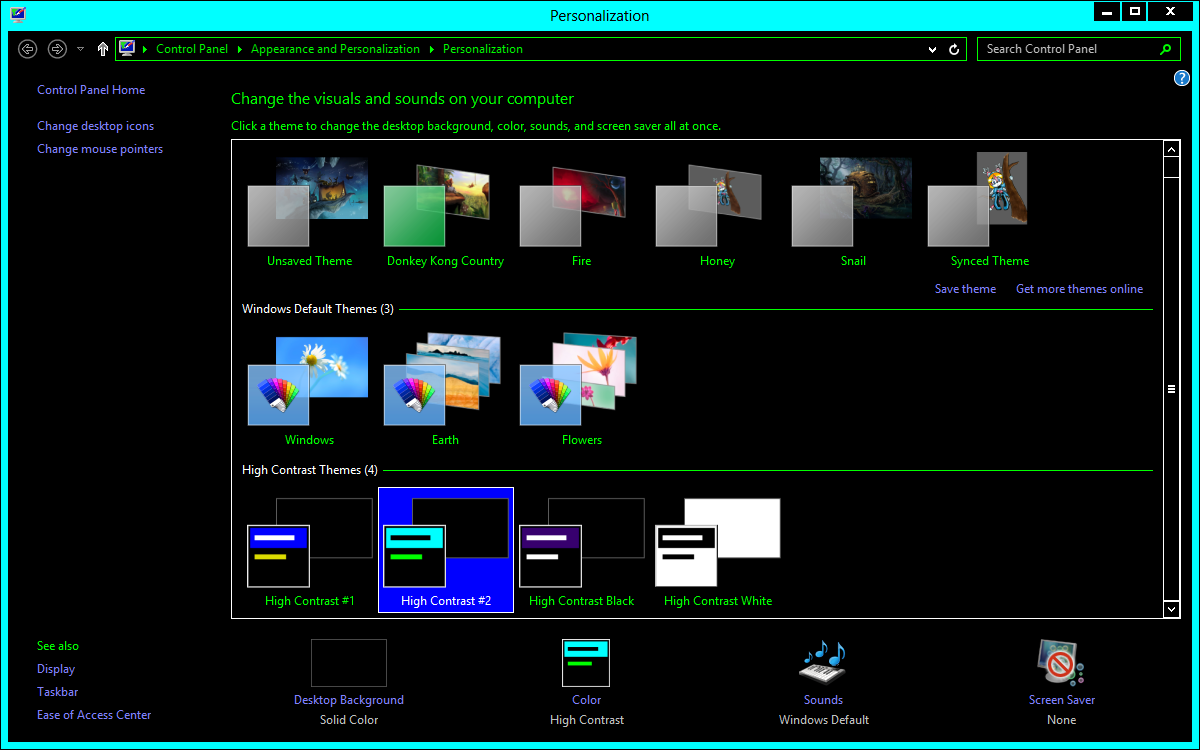This screenshot has width=1200, height=750.
Task: Select Appearance and Personalization breadcrumb
Action: point(335,49)
